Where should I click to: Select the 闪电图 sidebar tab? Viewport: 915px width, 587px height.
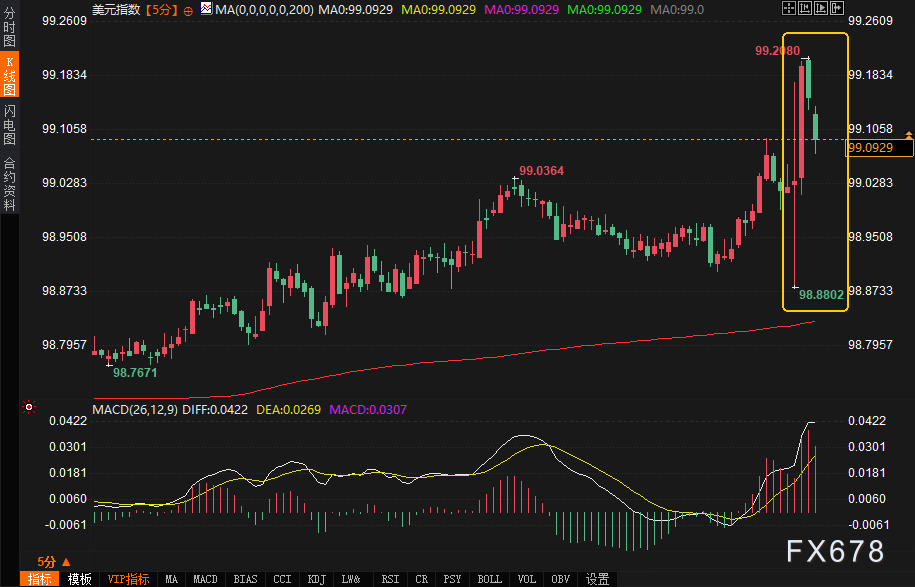tap(10, 124)
